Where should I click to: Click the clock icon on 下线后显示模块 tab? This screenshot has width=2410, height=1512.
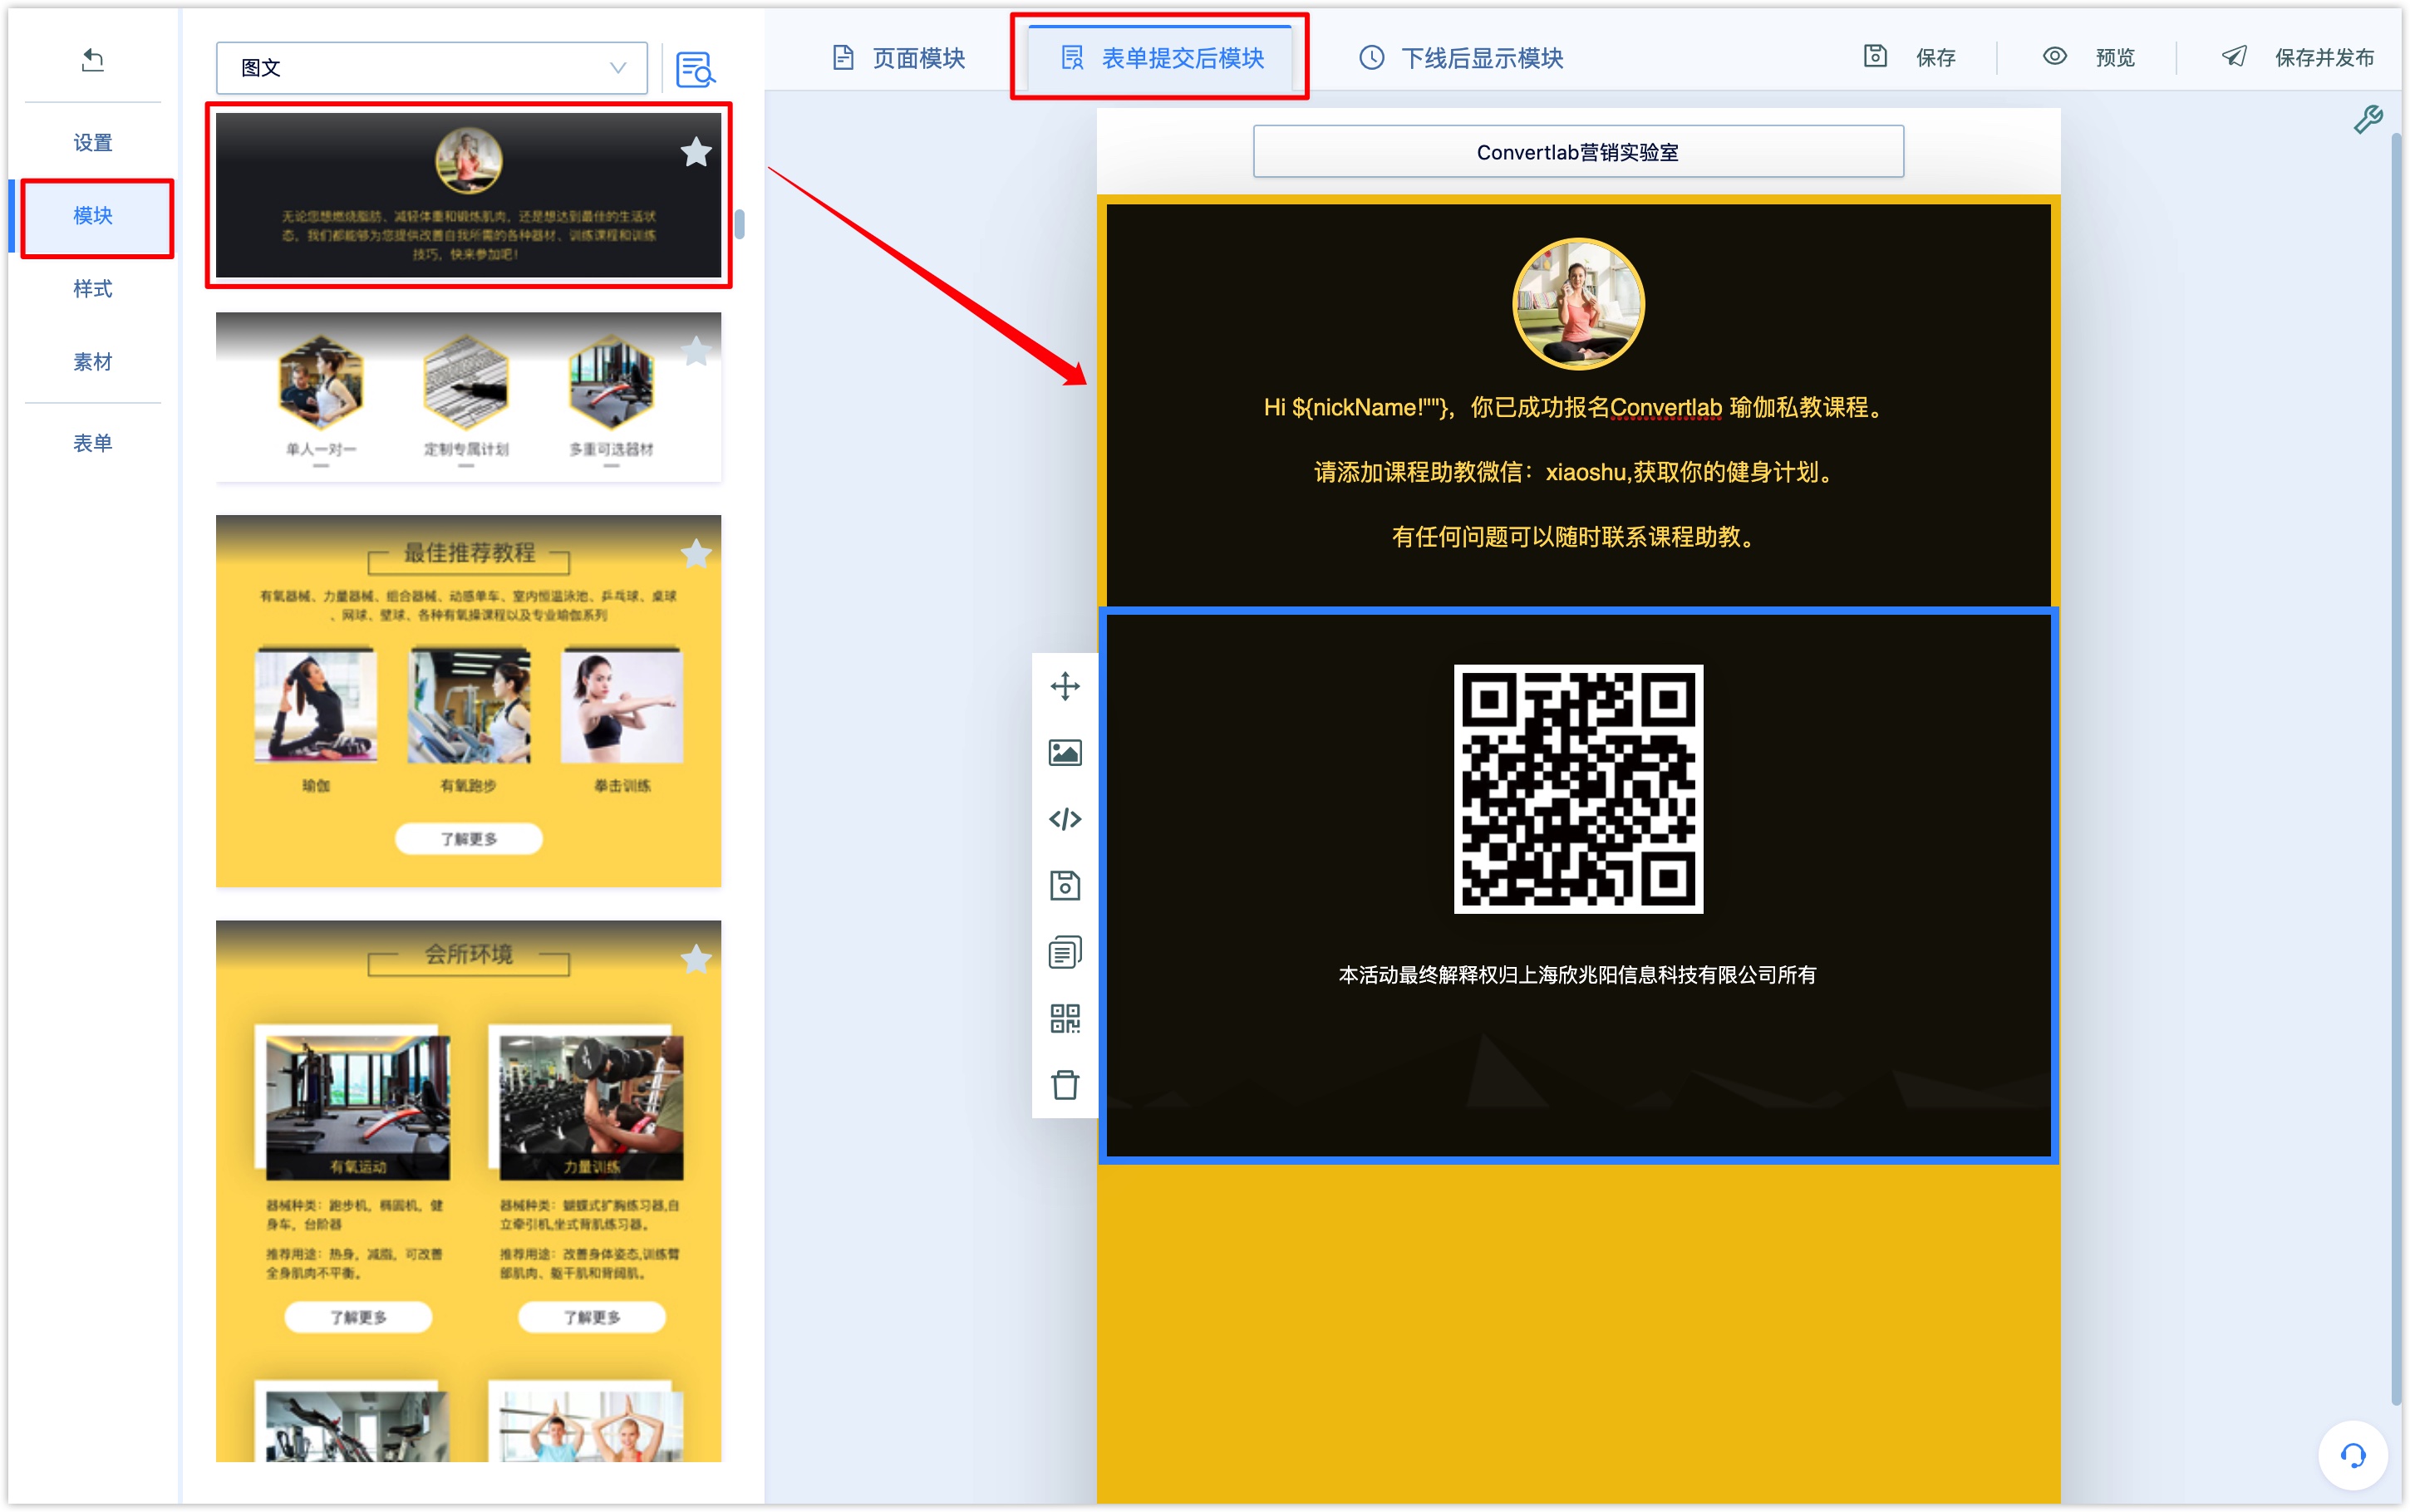(x=1371, y=58)
